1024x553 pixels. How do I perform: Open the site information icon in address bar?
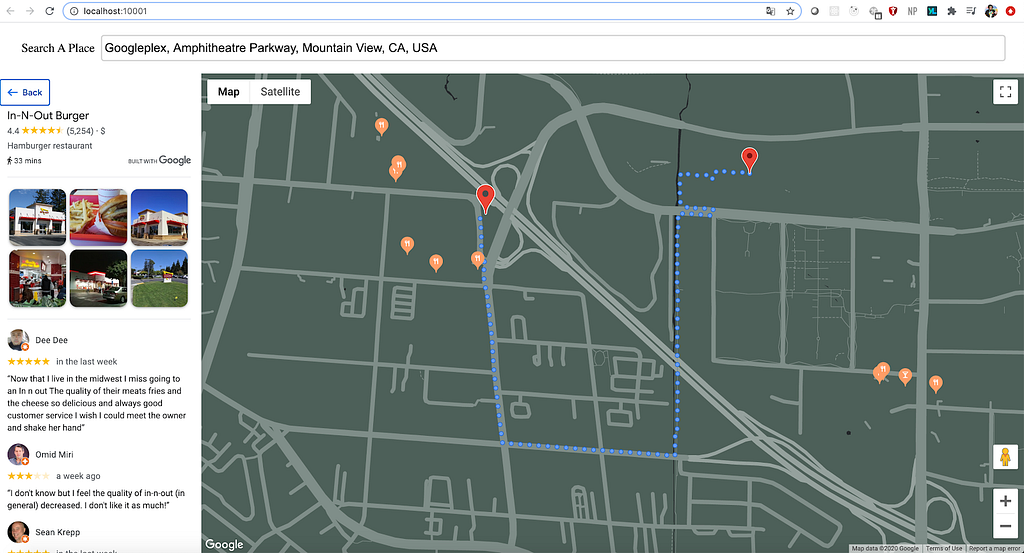click(x=74, y=11)
